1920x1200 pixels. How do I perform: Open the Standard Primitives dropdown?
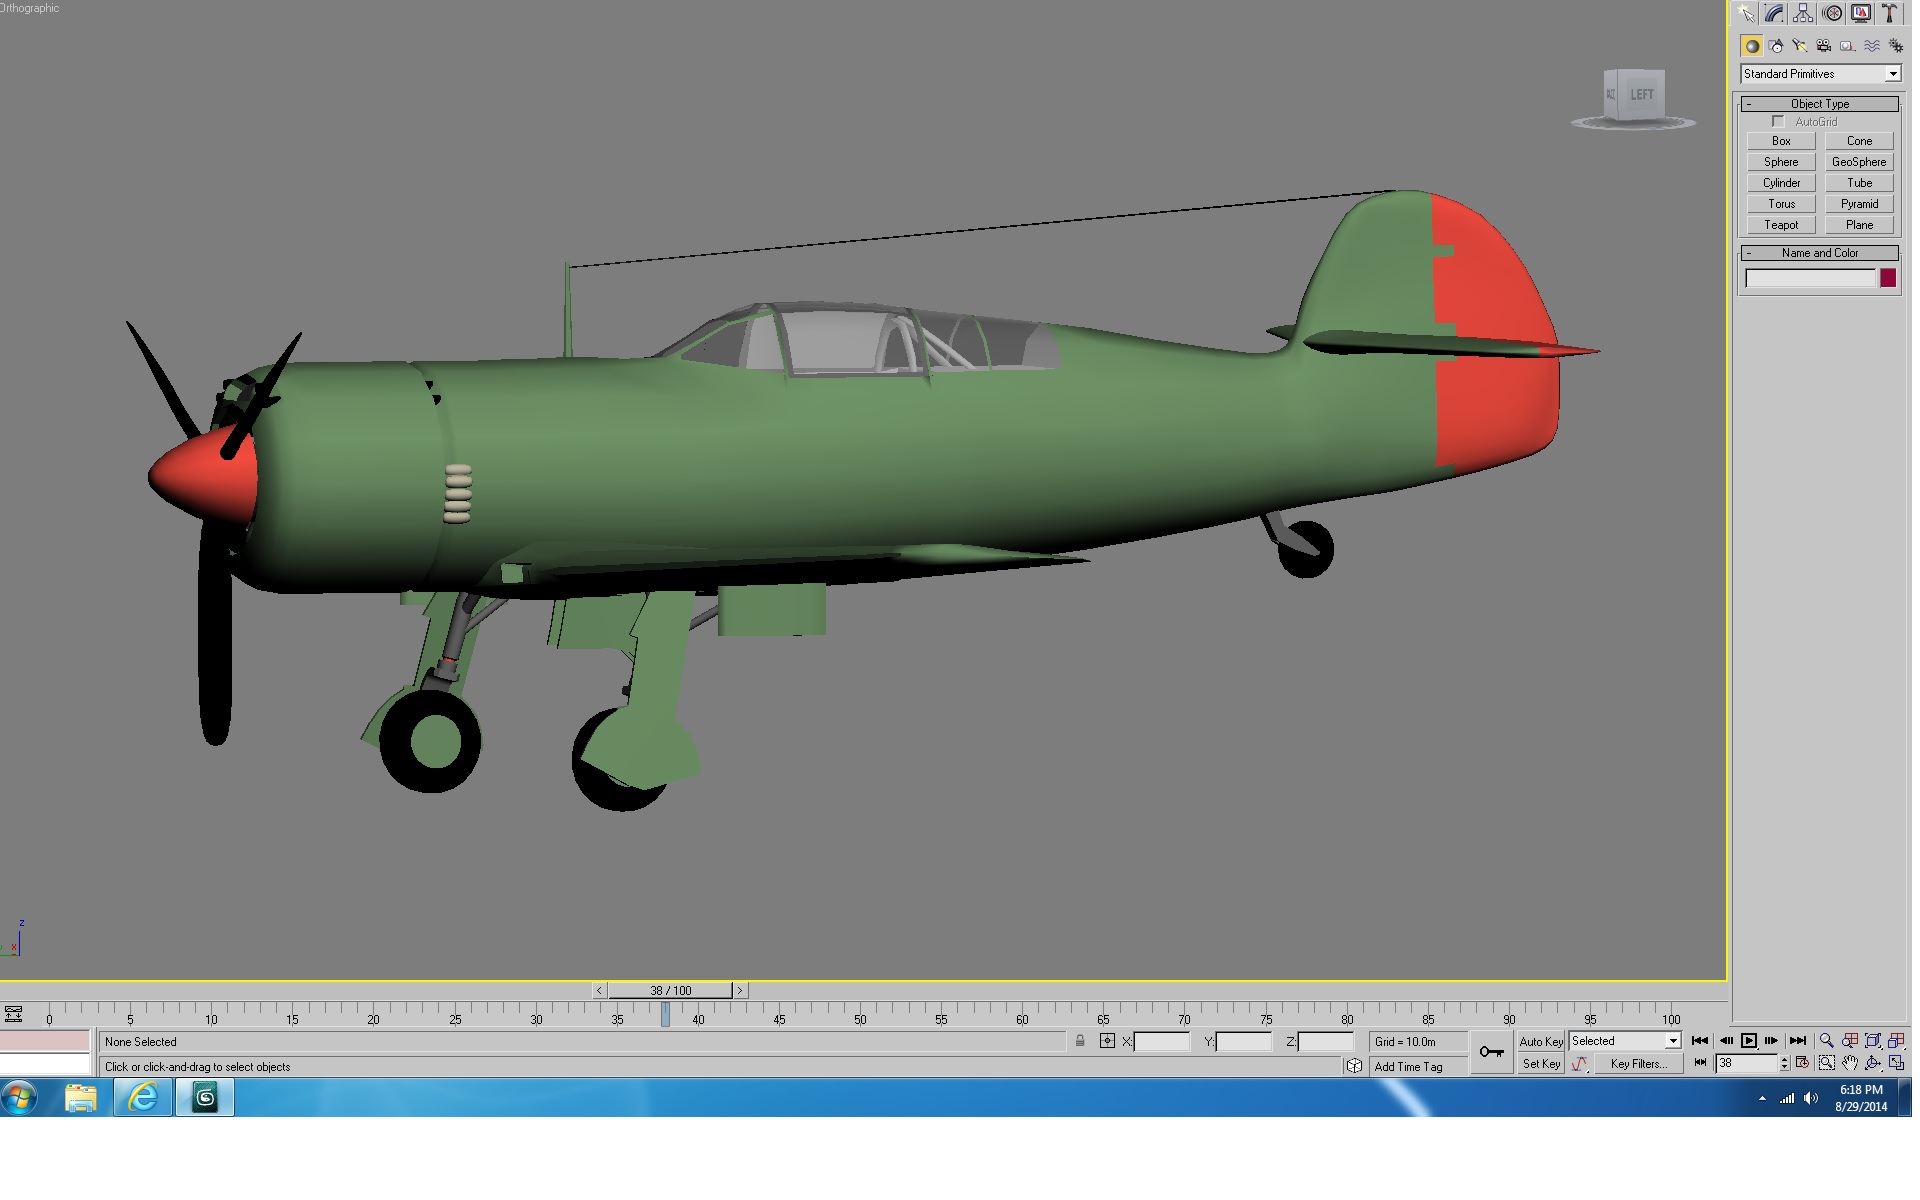[1820, 74]
